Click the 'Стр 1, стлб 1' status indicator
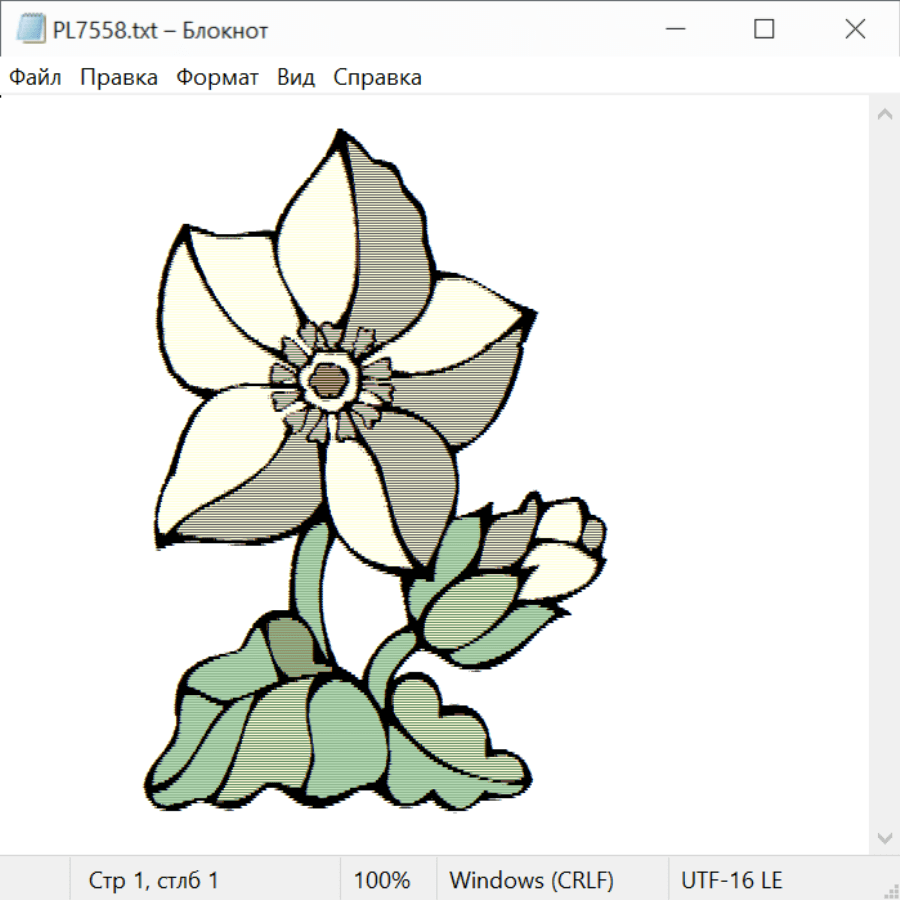The height and width of the screenshot is (900, 900). (154, 880)
